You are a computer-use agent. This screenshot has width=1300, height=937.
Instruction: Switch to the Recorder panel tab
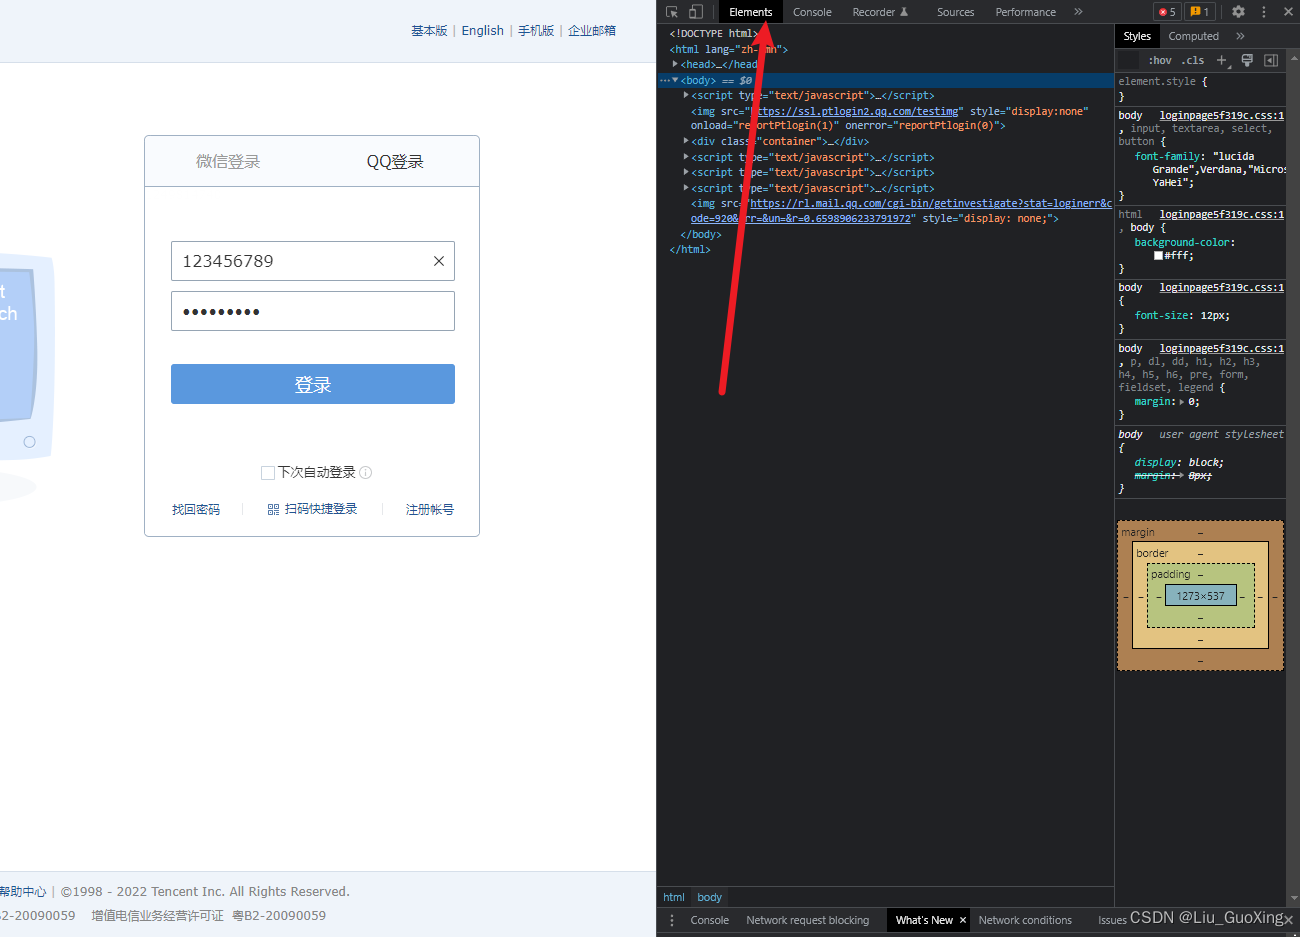[x=880, y=12]
